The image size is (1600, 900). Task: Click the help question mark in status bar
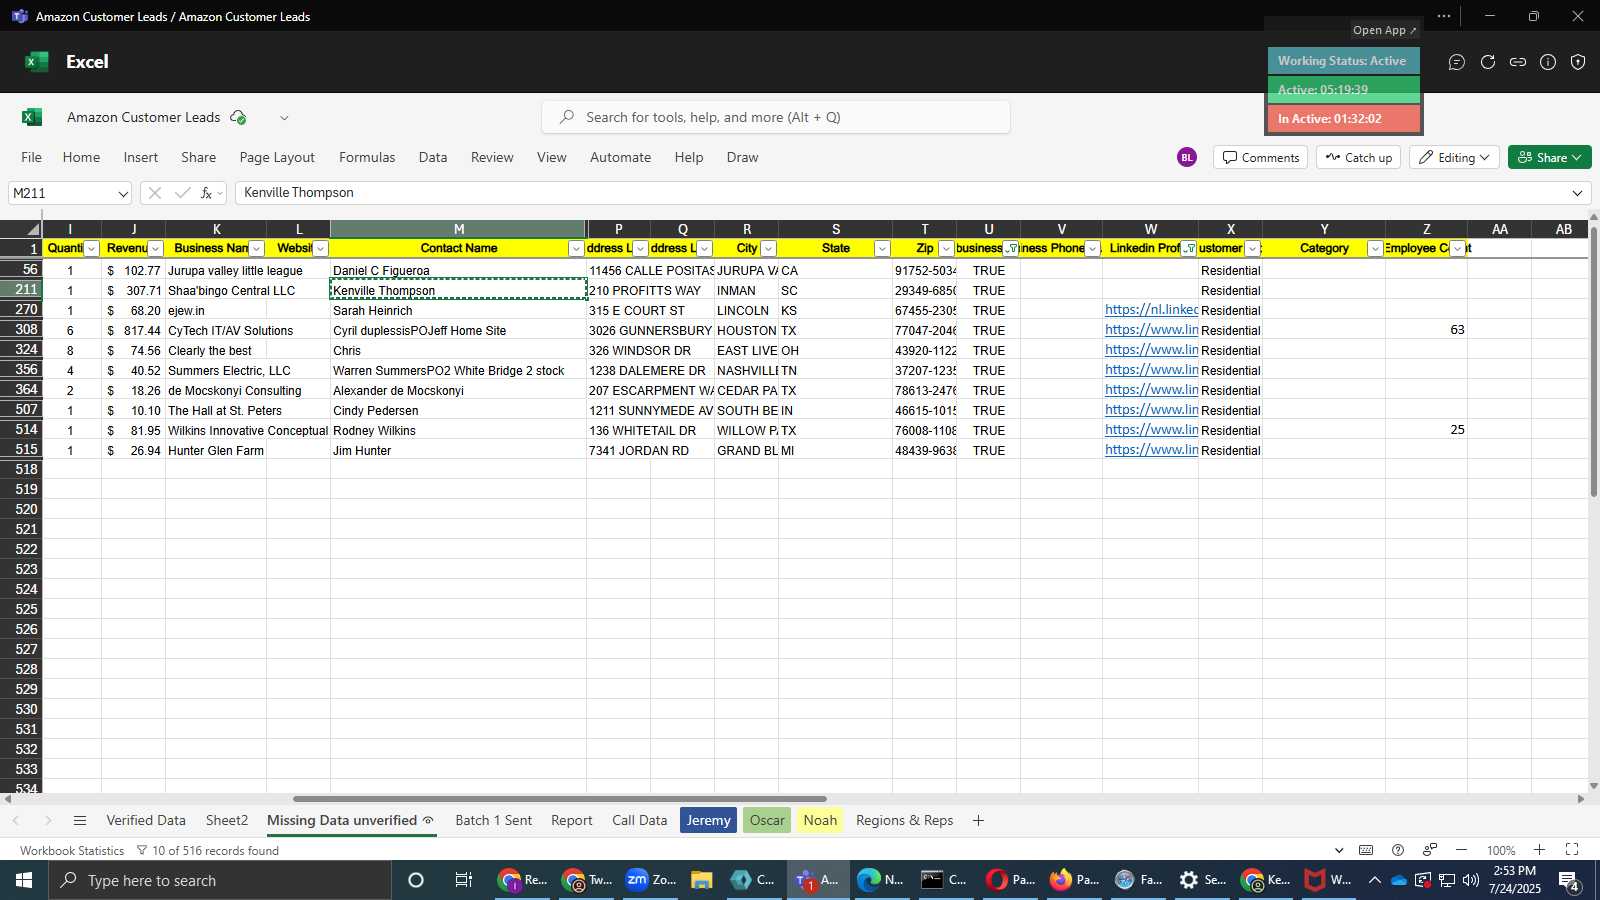pos(1398,850)
